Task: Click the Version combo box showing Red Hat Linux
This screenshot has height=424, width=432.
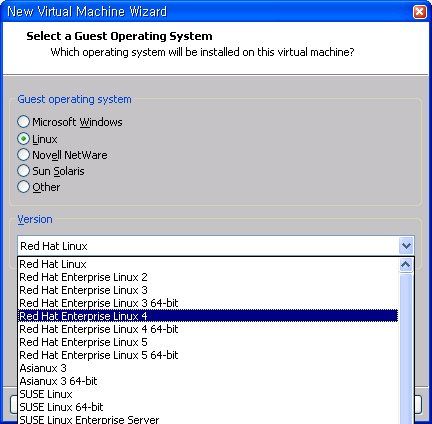Action: tap(216, 246)
